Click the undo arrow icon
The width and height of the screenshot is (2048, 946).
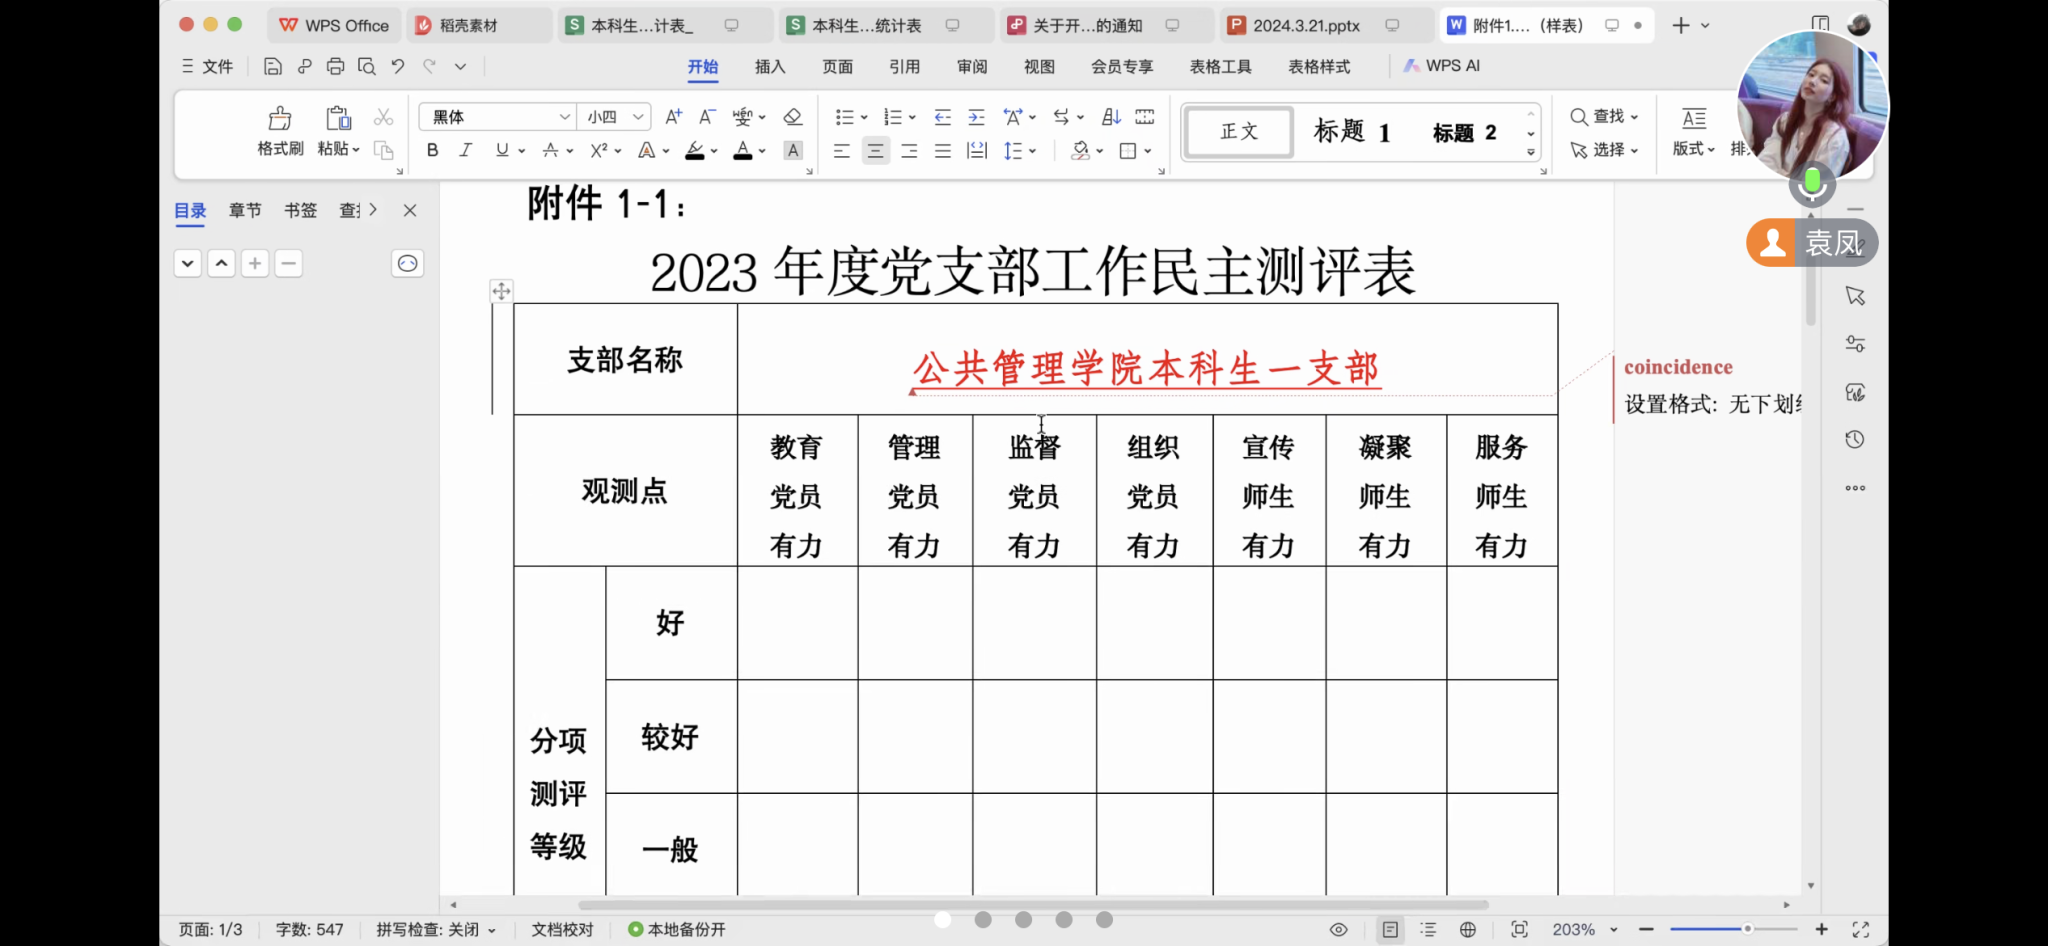point(398,66)
